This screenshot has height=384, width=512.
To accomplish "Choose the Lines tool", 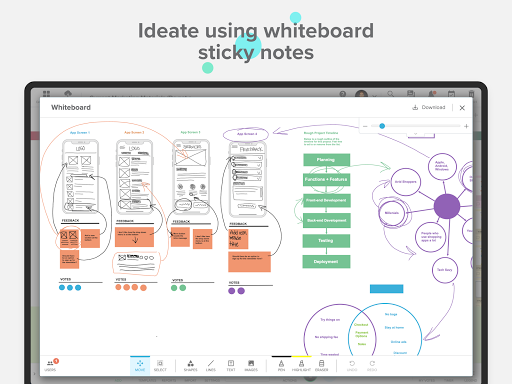I will (x=211, y=366).
